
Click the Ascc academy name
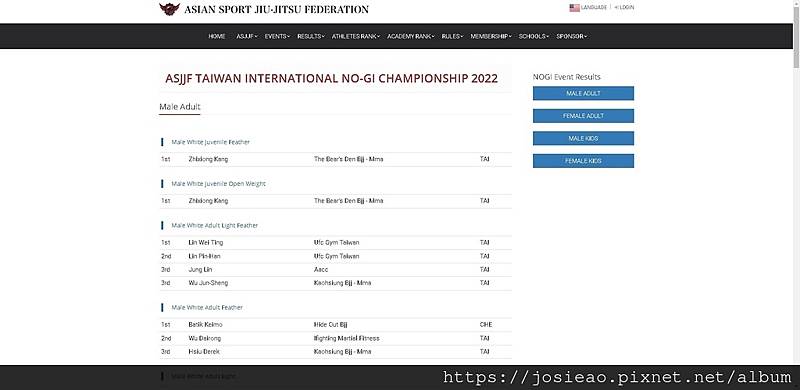tap(321, 270)
